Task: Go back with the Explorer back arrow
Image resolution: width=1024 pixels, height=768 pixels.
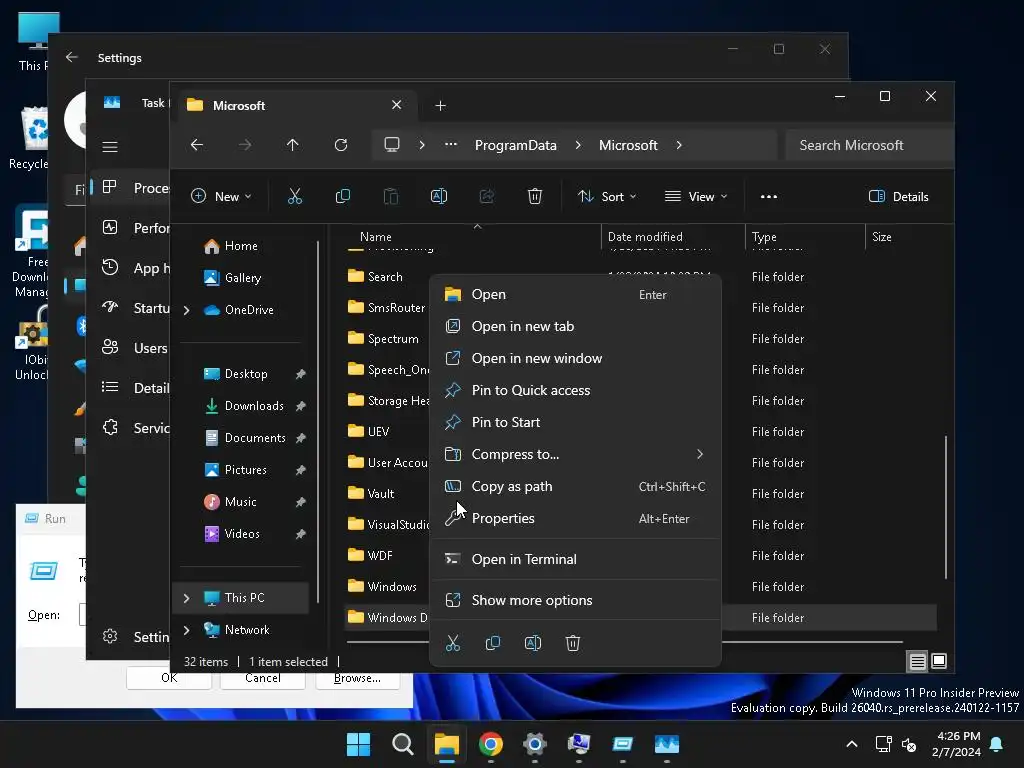Action: (197, 145)
